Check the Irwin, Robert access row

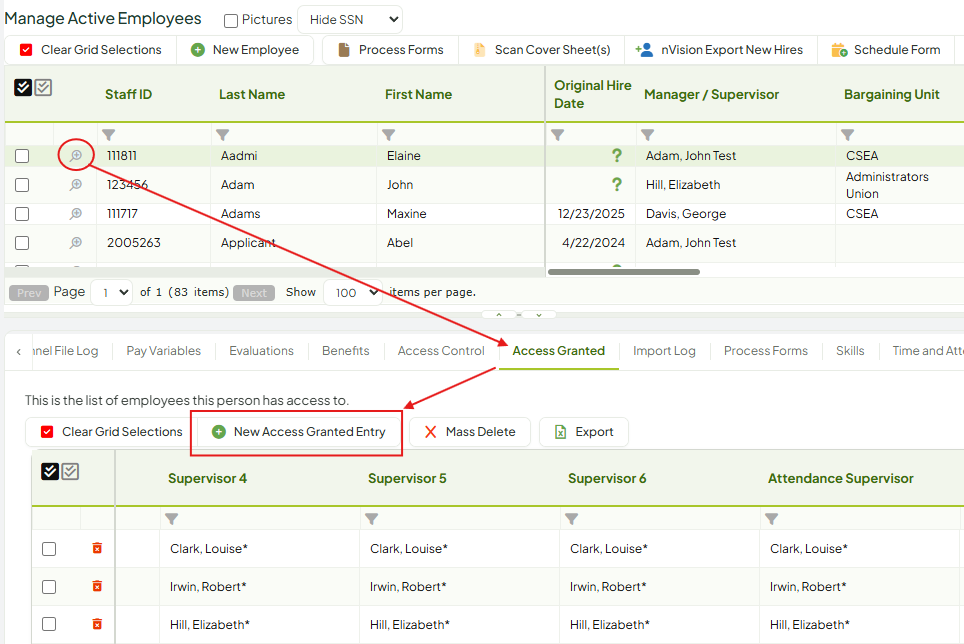pos(49,587)
